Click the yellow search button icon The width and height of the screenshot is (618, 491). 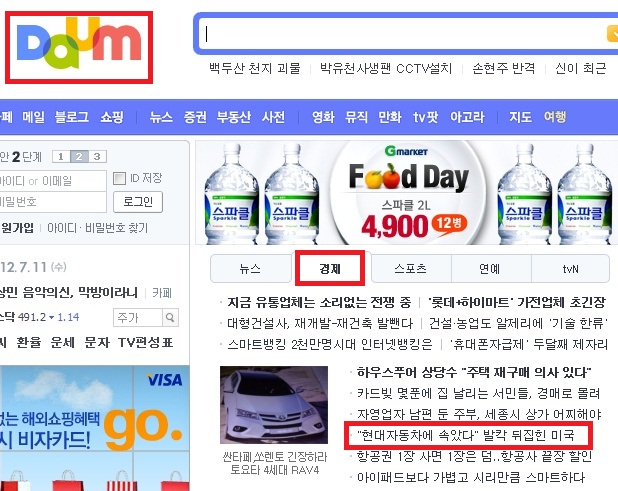click(x=612, y=33)
